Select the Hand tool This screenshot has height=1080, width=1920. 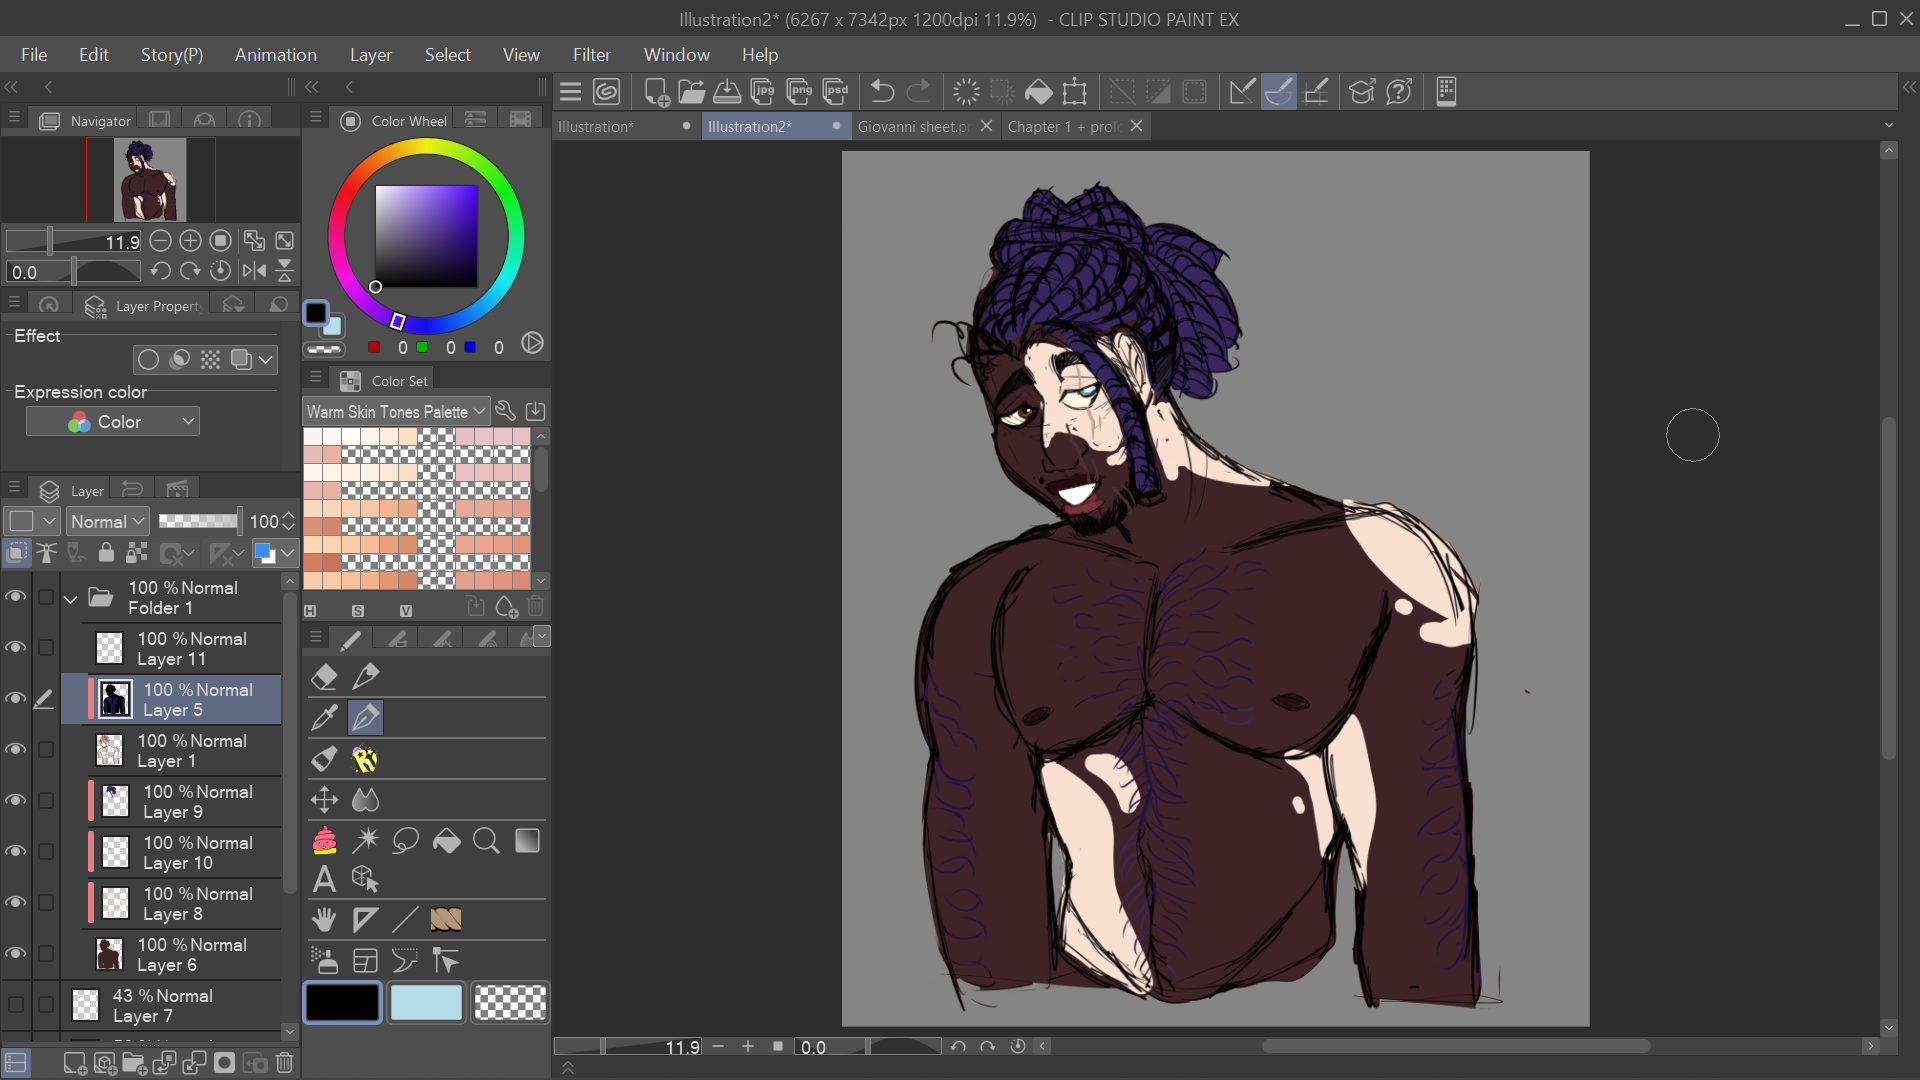pos(324,920)
